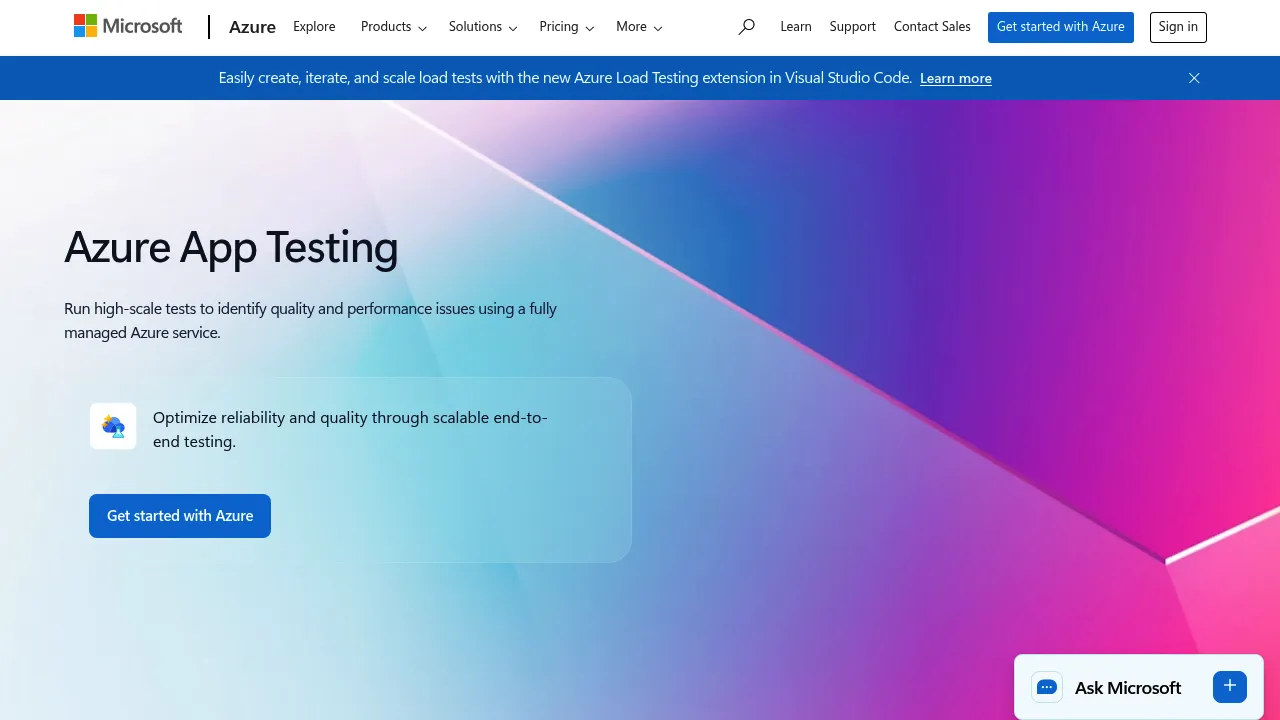Click the Azure App Testing product icon
Image resolution: width=1280 pixels, height=720 pixels.
[113, 426]
